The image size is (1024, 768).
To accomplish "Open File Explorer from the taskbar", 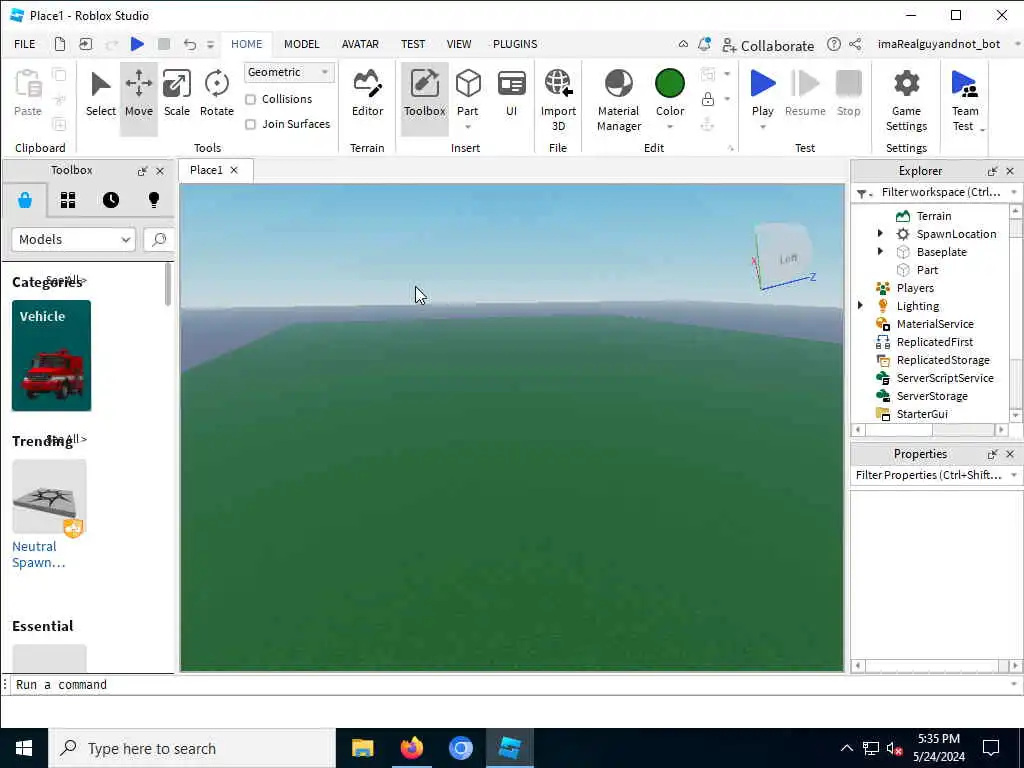I will (362, 748).
